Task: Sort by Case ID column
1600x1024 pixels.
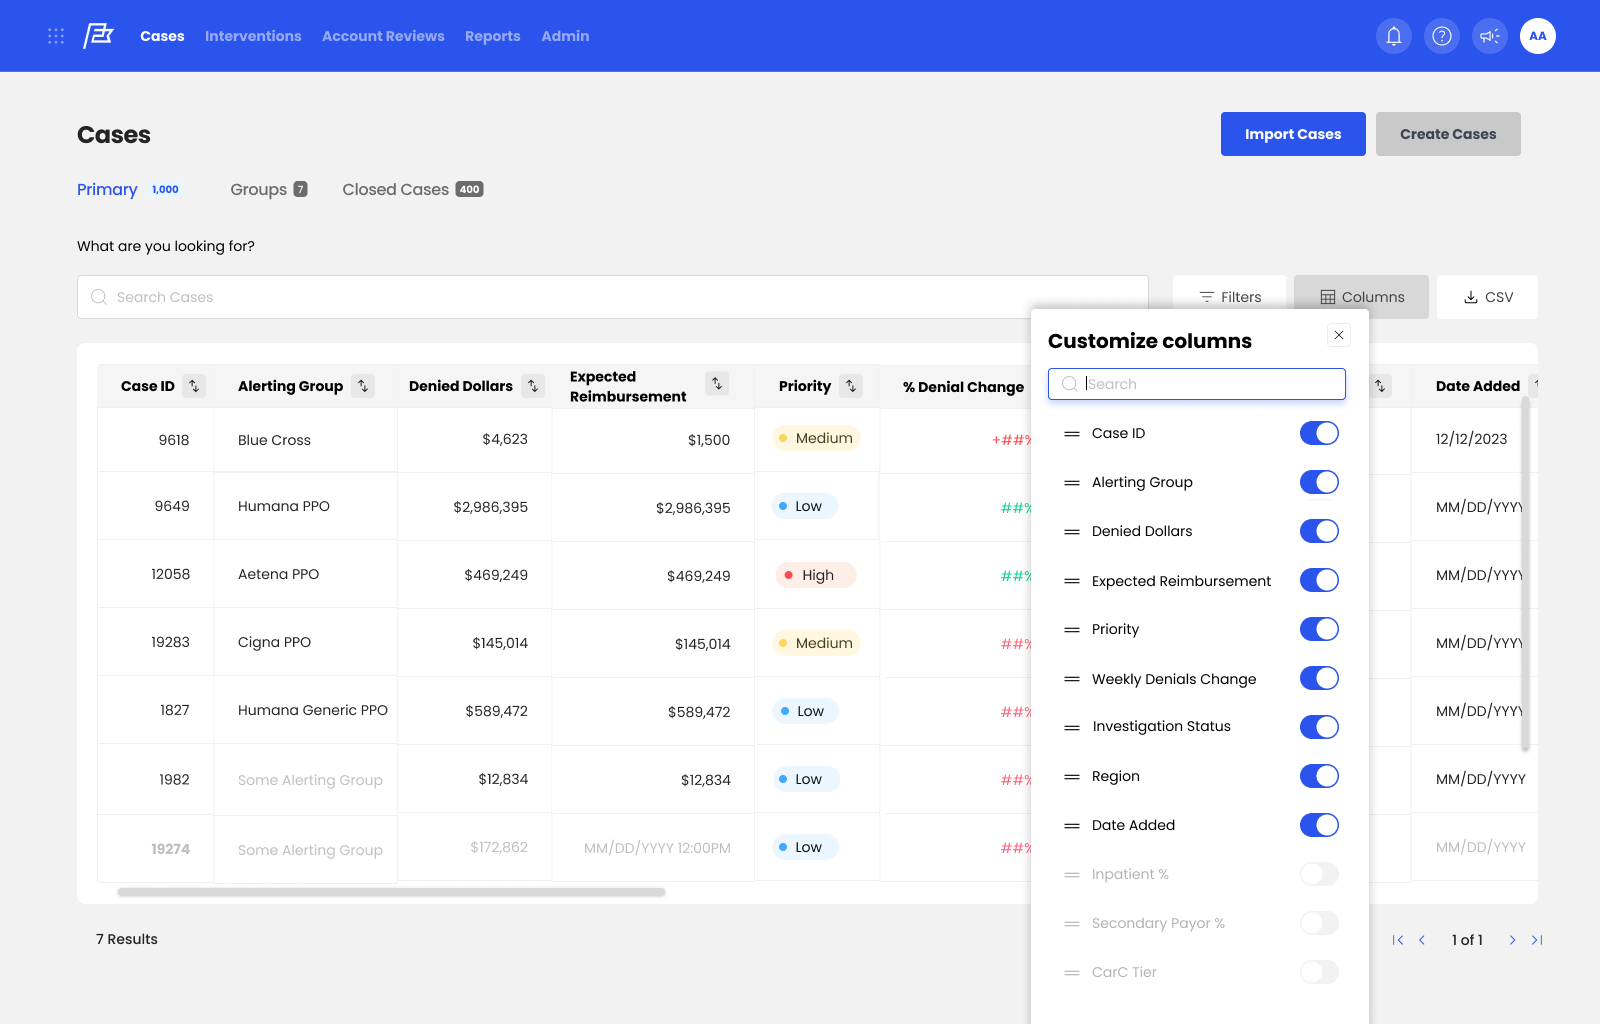Action: pyautogui.click(x=194, y=386)
